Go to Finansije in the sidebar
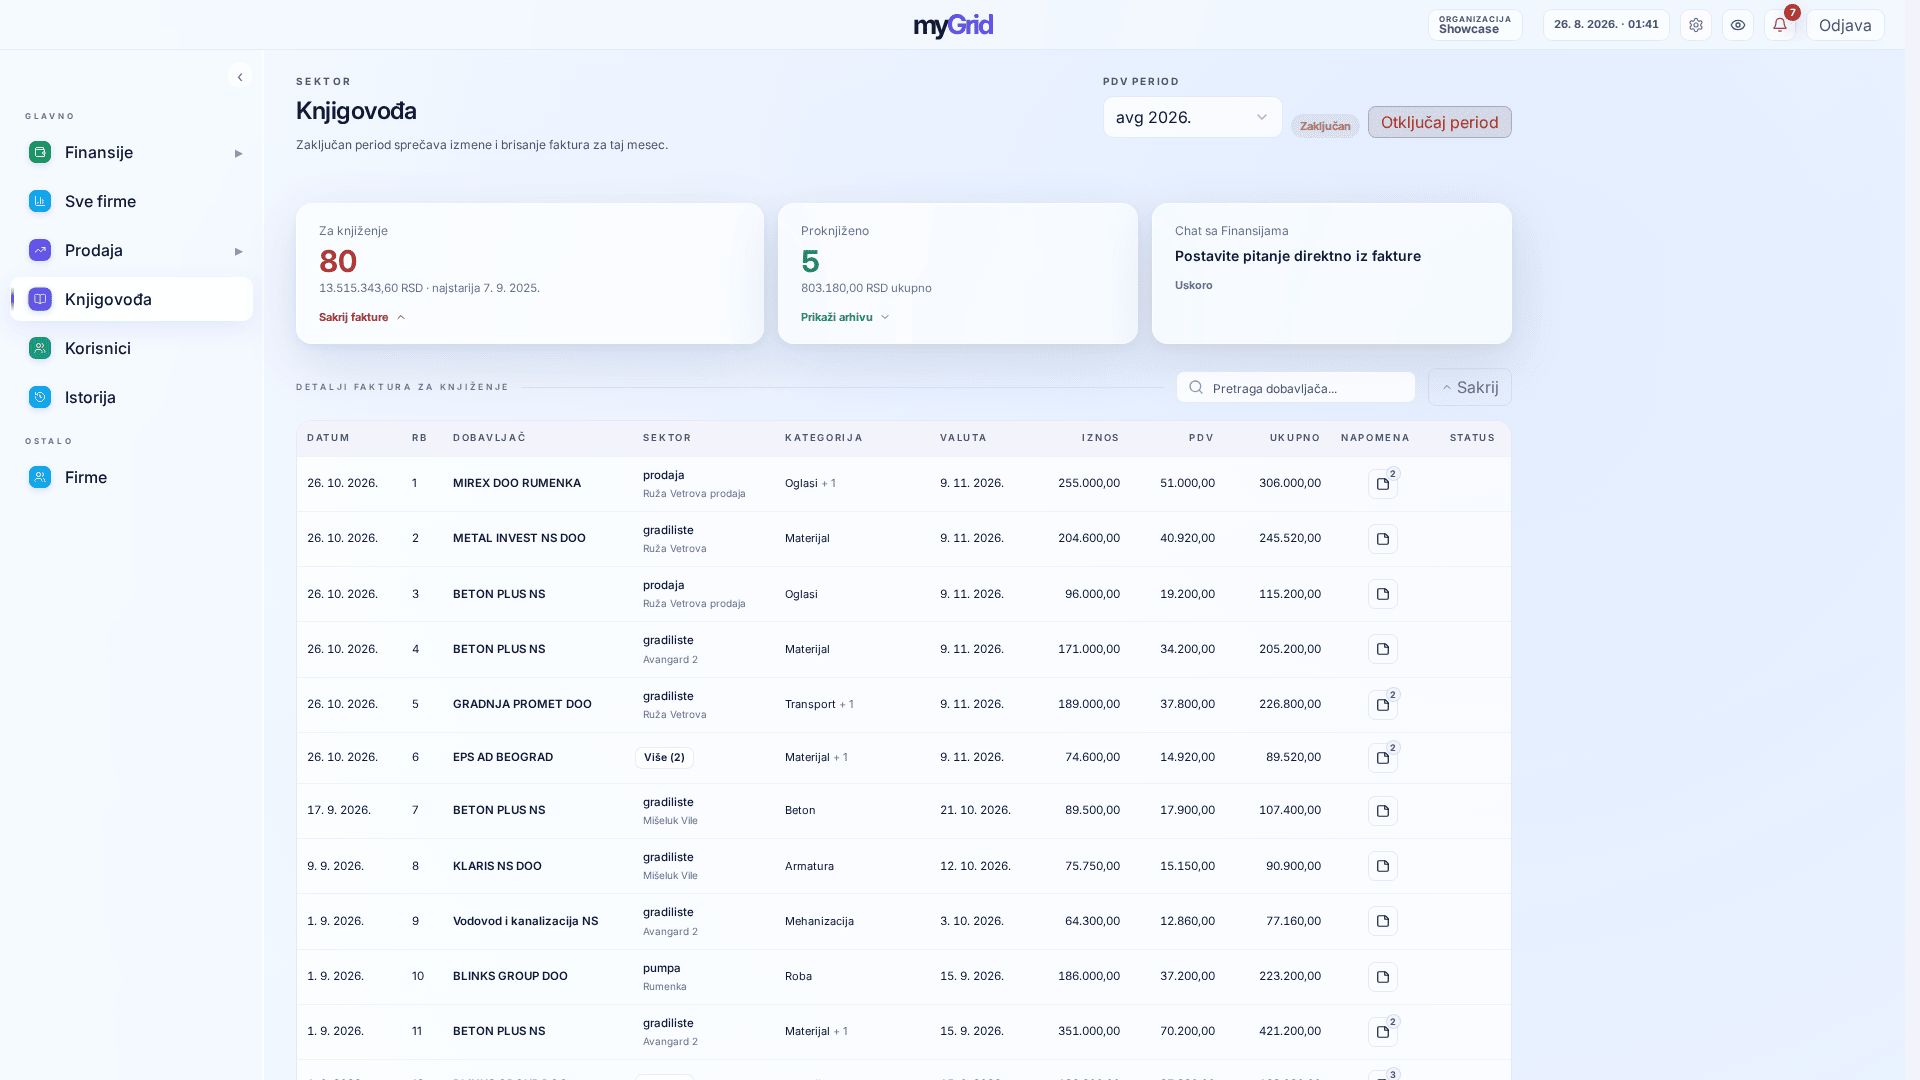This screenshot has width=1920, height=1080. pos(132,152)
